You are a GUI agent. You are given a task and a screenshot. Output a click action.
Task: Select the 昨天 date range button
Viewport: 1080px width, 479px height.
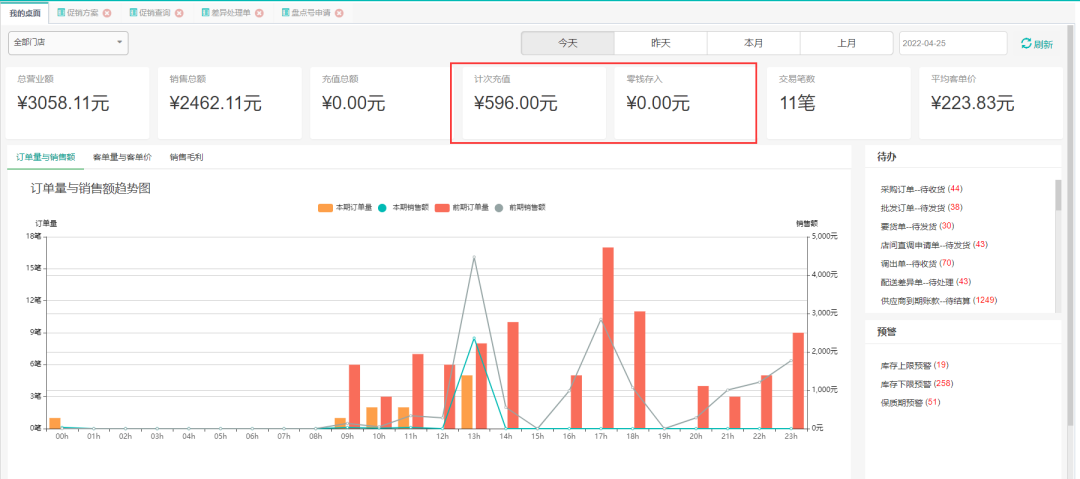660,43
